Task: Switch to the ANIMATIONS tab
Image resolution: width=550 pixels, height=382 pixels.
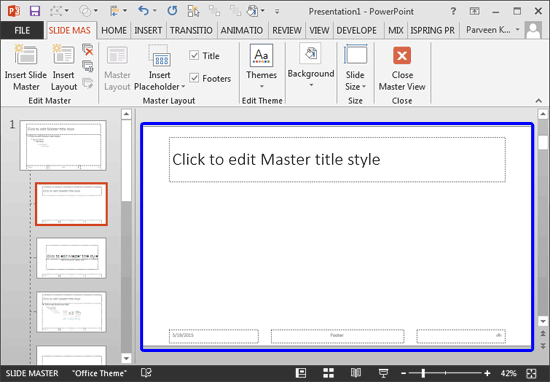Action: coord(242,31)
